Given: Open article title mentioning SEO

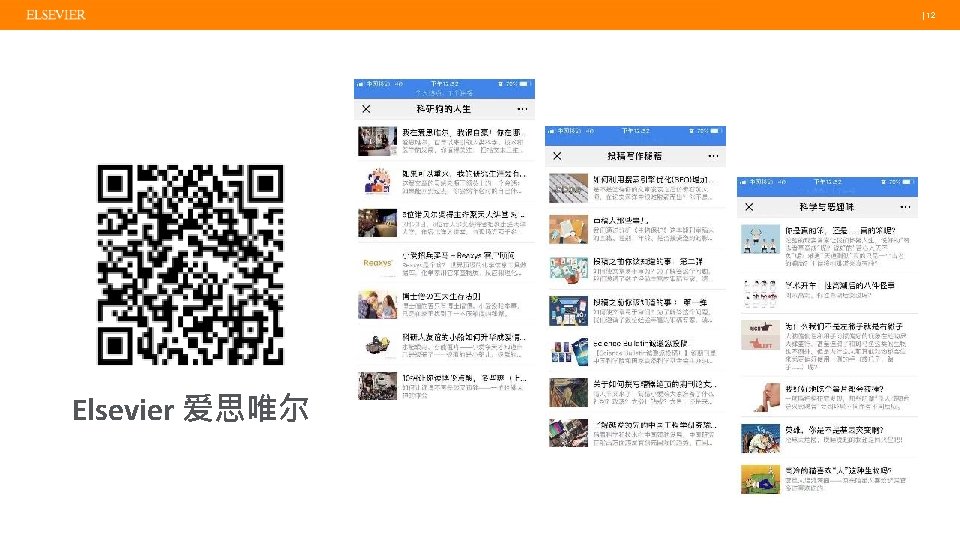Looking at the screenshot, I should point(654,179).
